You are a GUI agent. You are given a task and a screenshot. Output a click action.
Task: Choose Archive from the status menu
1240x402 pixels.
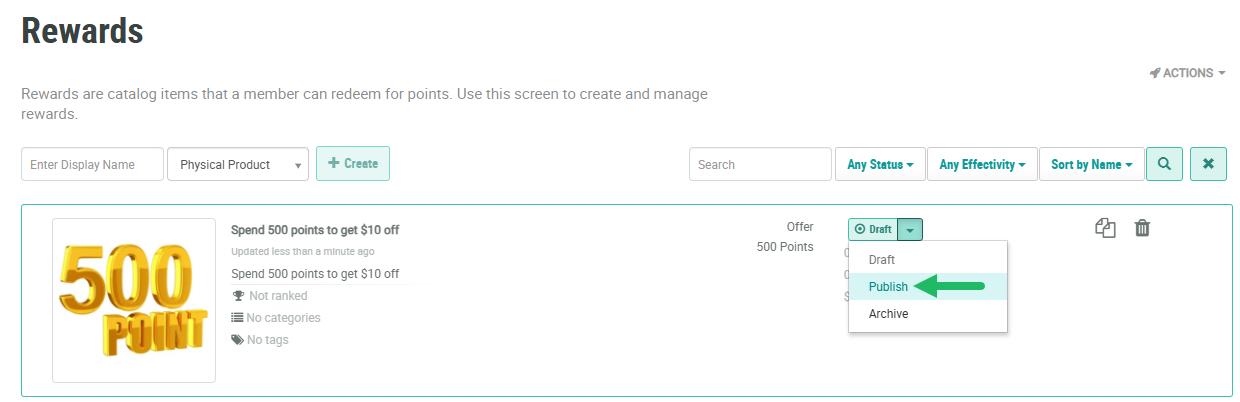[888, 314]
